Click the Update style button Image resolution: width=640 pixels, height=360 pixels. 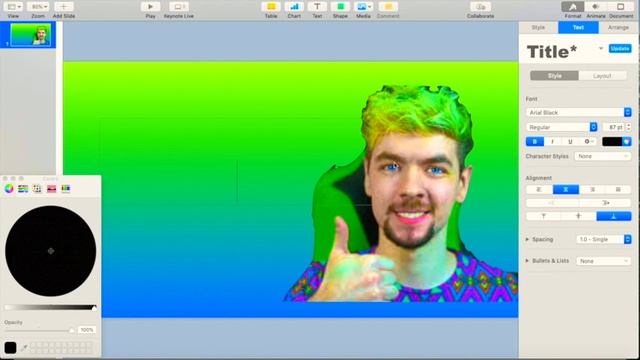[620, 49]
